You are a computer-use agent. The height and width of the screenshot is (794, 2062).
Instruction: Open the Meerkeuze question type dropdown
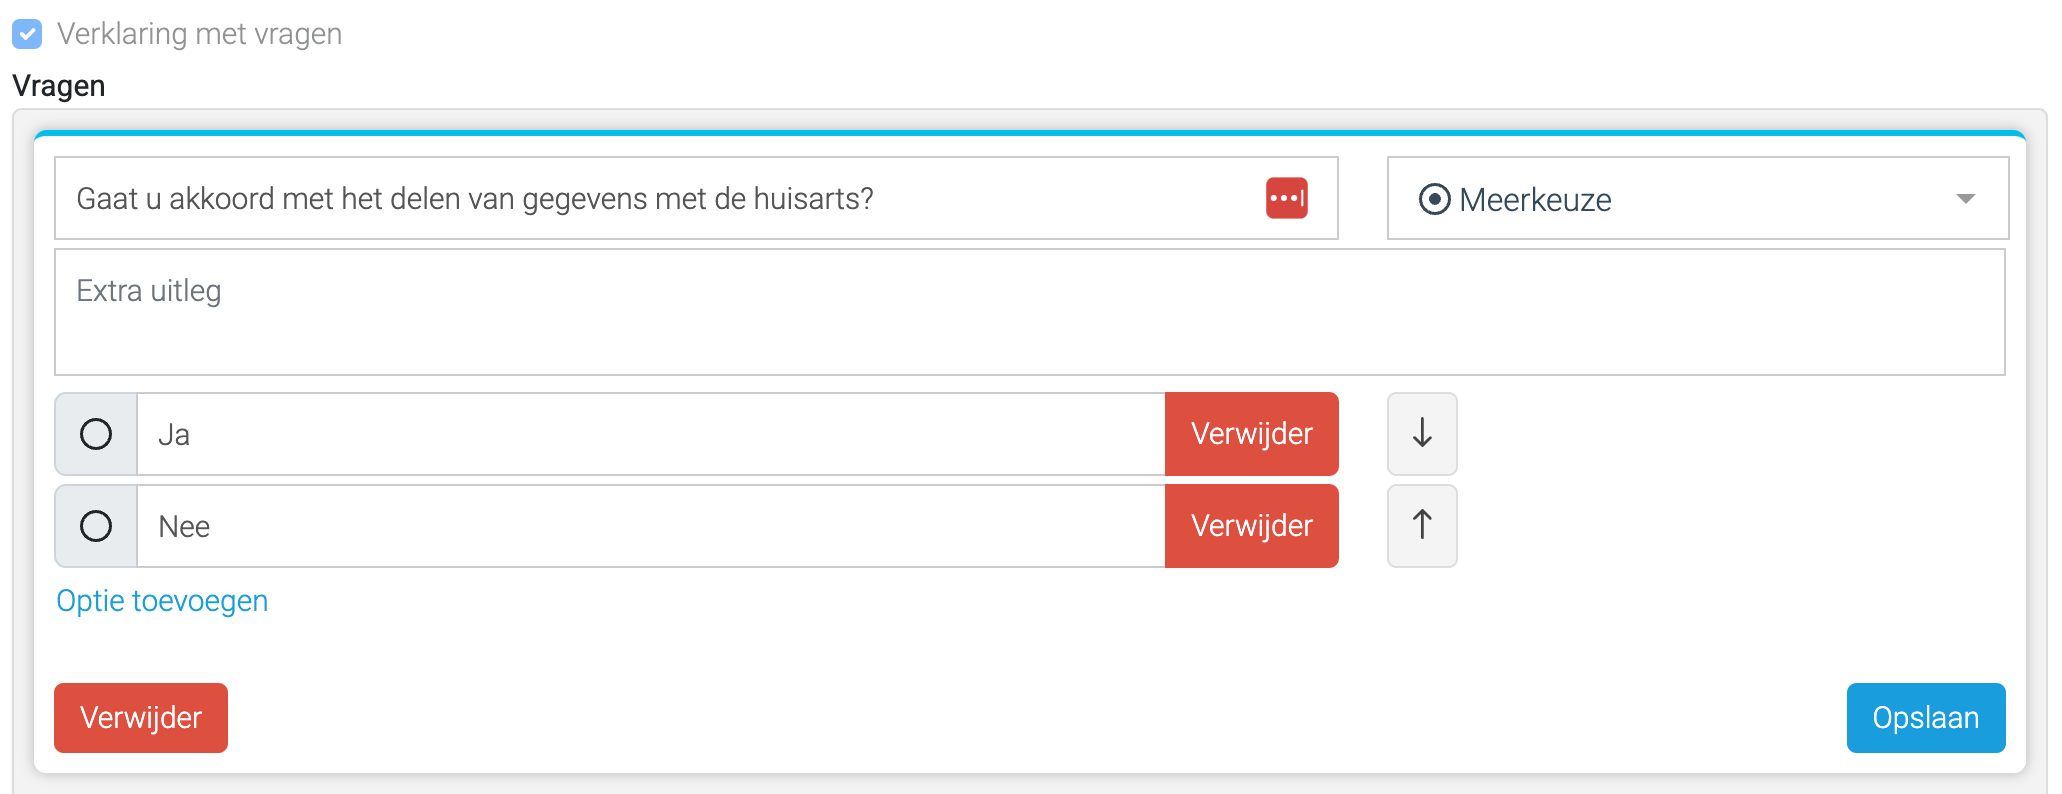tap(1698, 198)
